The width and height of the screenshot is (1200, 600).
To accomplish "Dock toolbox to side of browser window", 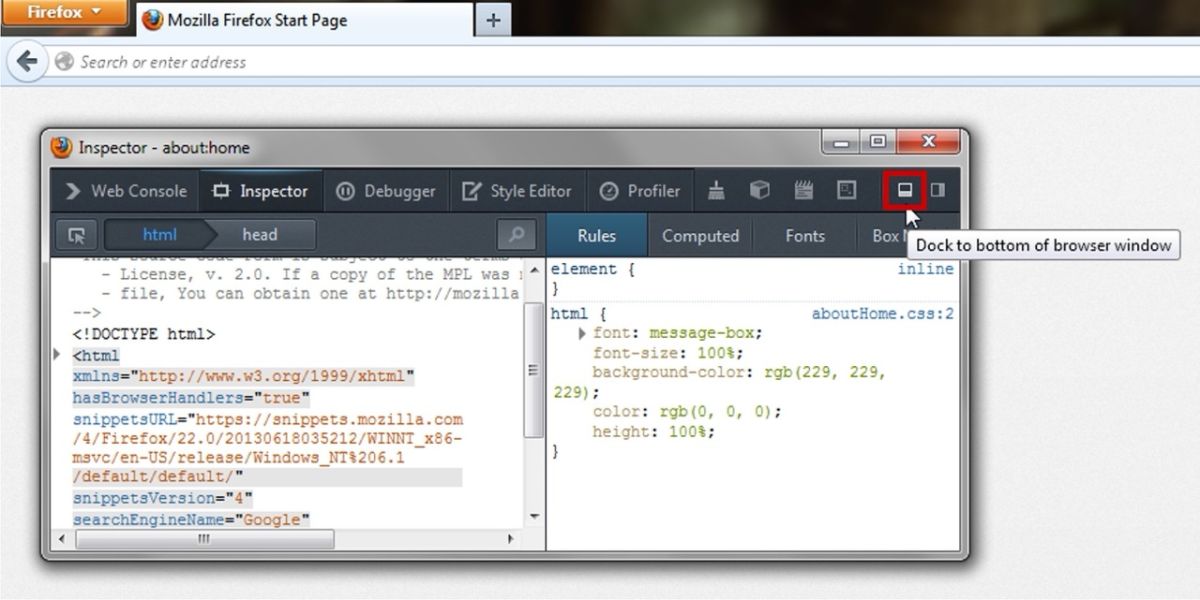I will click(x=938, y=190).
